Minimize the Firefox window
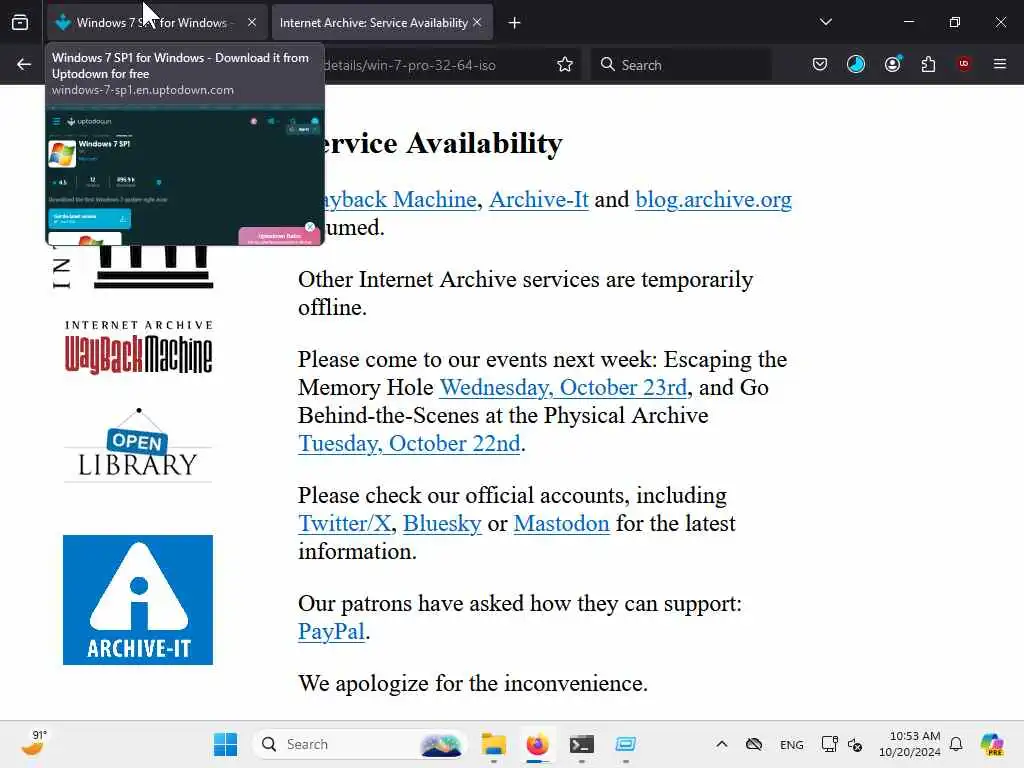The image size is (1024, 768). pyautogui.click(x=908, y=22)
